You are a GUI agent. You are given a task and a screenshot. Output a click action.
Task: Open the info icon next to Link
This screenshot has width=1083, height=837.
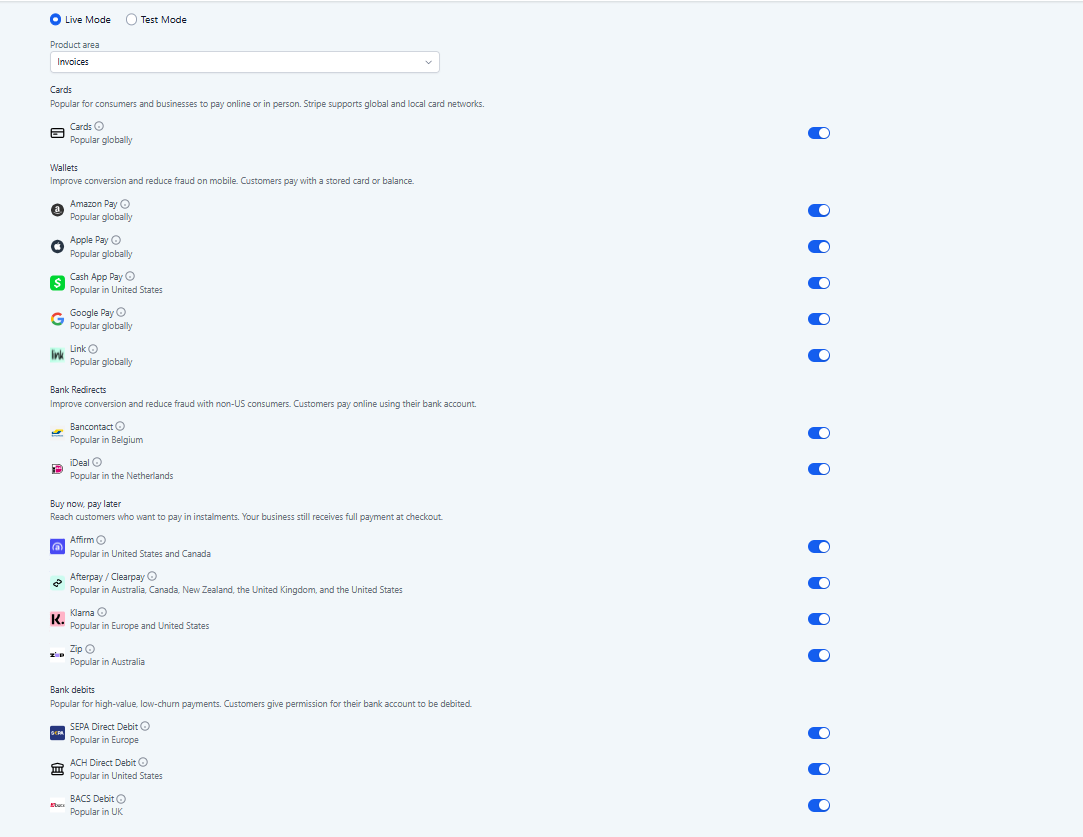[93, 349]
